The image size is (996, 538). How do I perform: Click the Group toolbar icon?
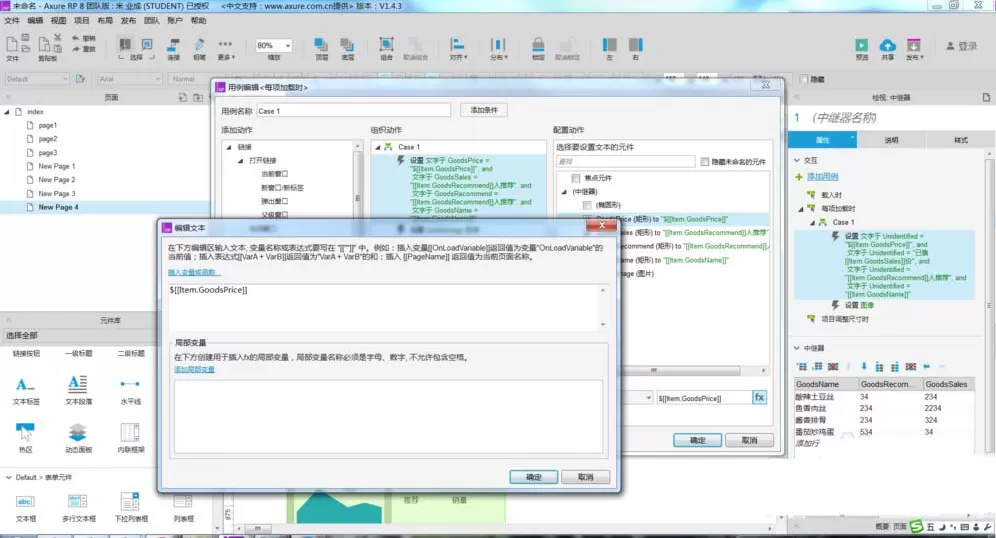pyautogui.click(x=386, y=44)
